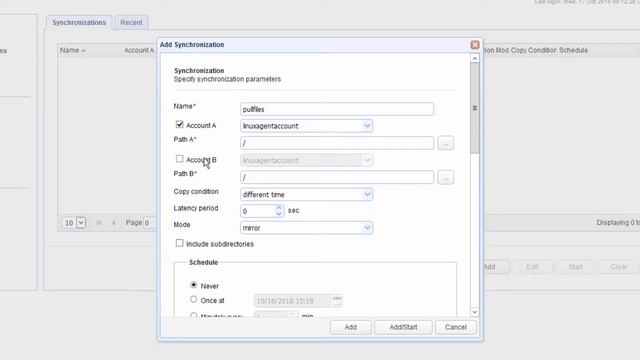Click into the Path A field
This screenshot has height=360, width=640.
[x=337, y=143]
